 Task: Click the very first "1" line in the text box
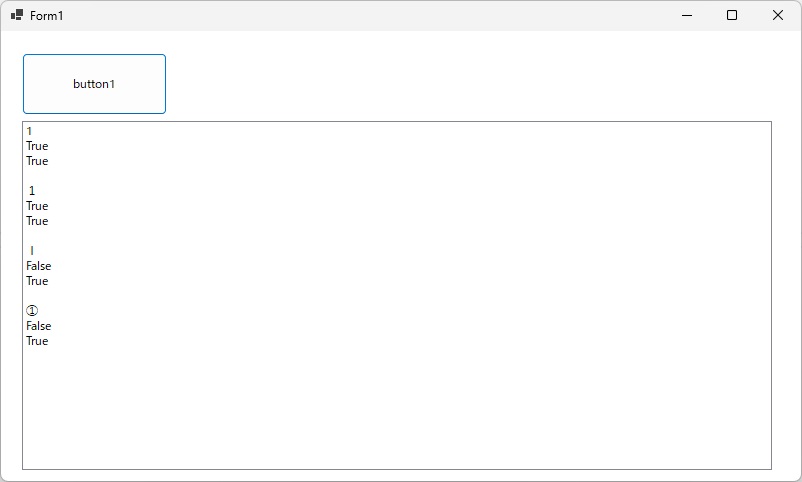tap(29, 131)
